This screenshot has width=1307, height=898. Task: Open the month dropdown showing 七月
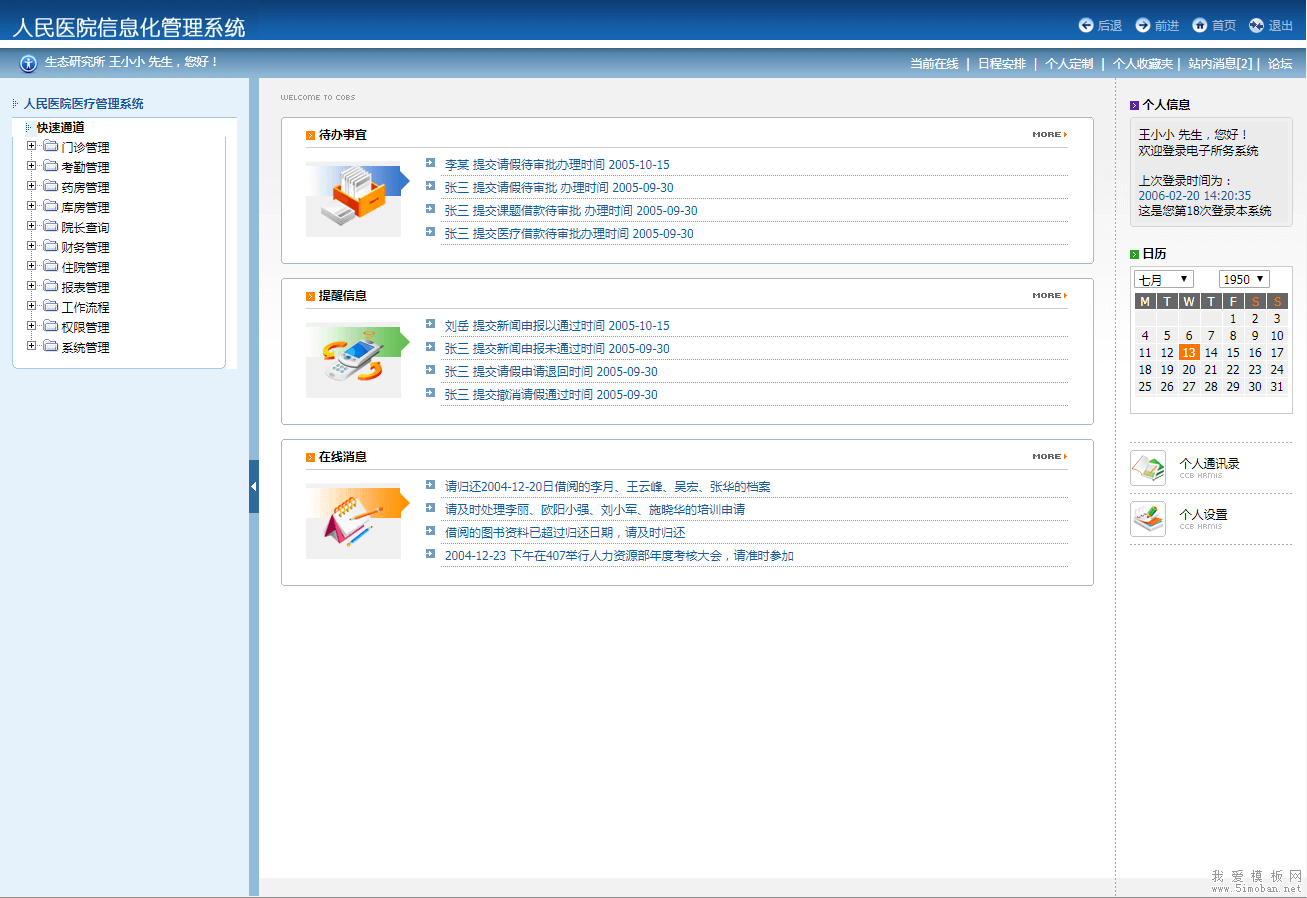[x=1164, y=279]
